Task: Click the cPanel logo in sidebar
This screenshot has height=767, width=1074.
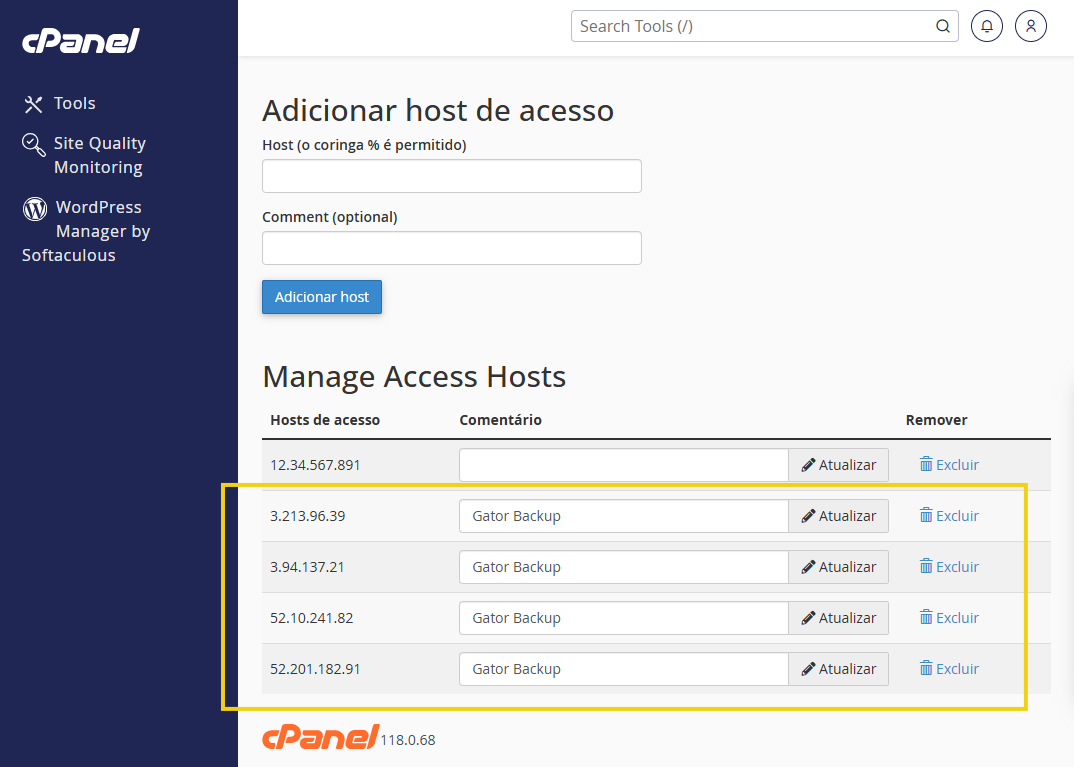Action: point(81,41)
